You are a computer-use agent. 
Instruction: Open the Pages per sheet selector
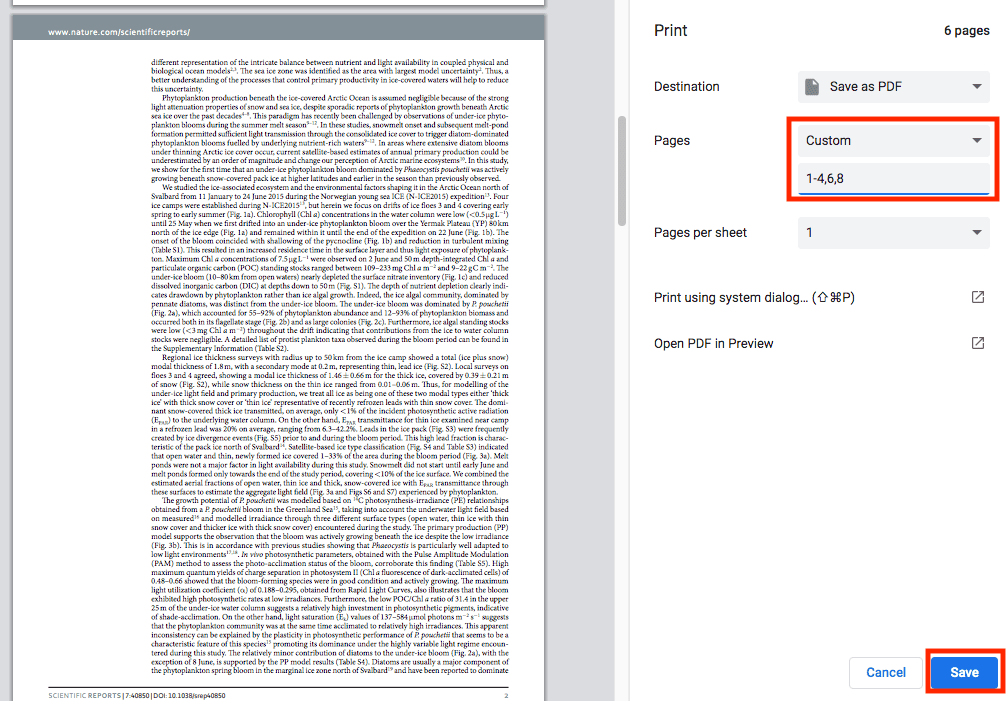pos(893,232)
